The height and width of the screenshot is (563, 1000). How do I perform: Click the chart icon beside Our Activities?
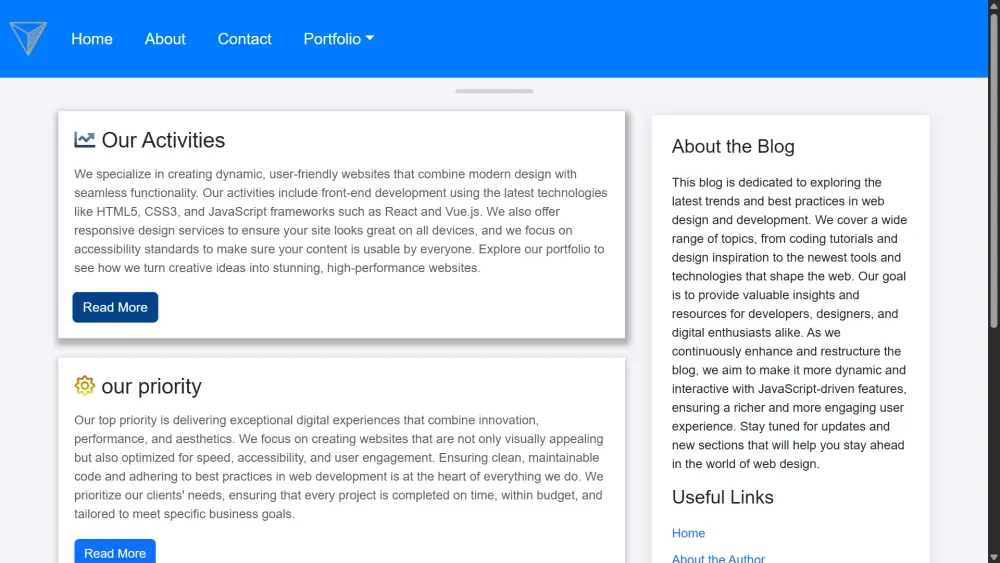coord(85,140)
